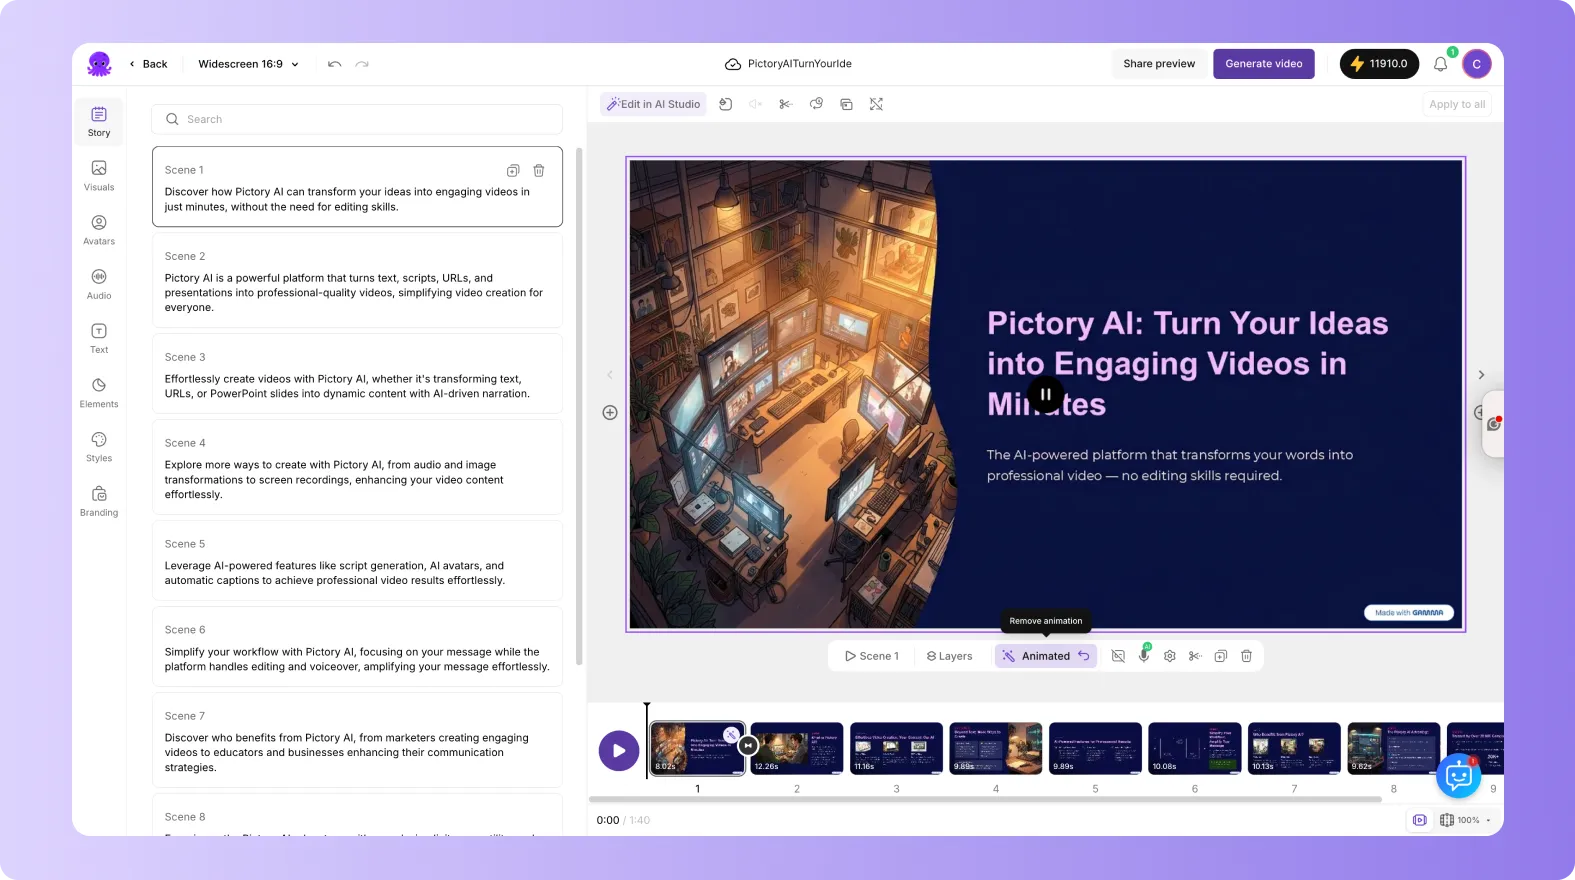1575x880 pixels.
Task: Duplicate Scene 1 from the story card
Action: pos(513,170)
